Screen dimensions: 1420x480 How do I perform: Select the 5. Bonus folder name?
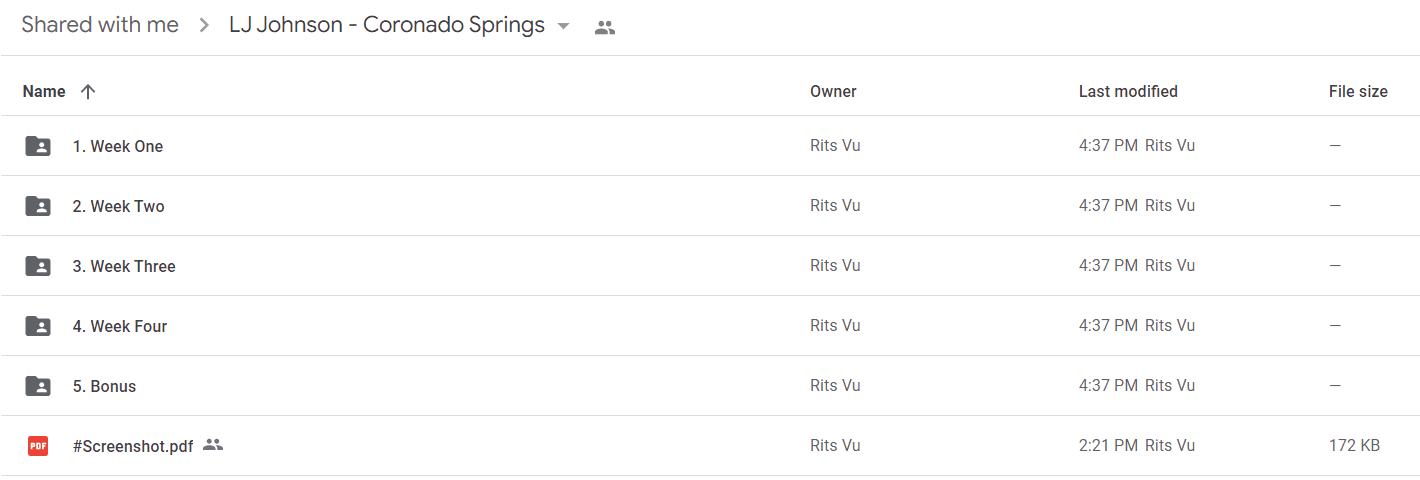pyautogui.click(x=104, y=386)
